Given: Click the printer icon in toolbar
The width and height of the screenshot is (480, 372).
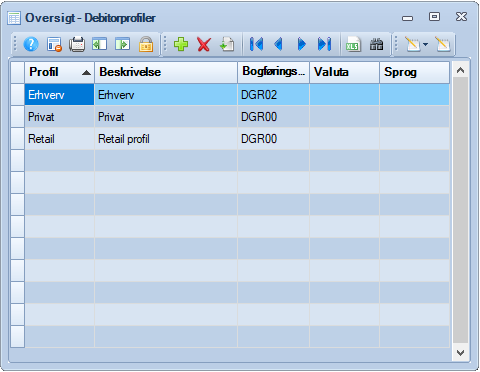Looking at the screenshot, I should (x=77, y=44).
